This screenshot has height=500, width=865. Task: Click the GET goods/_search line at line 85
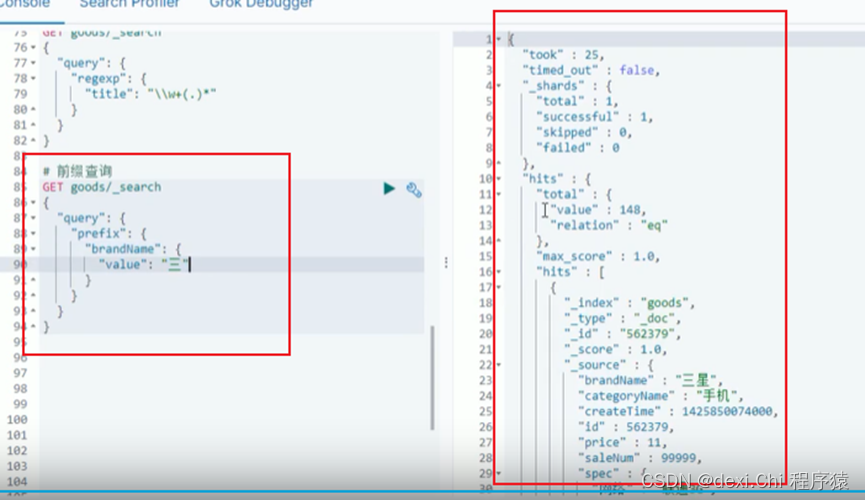[x=102, y=187]
